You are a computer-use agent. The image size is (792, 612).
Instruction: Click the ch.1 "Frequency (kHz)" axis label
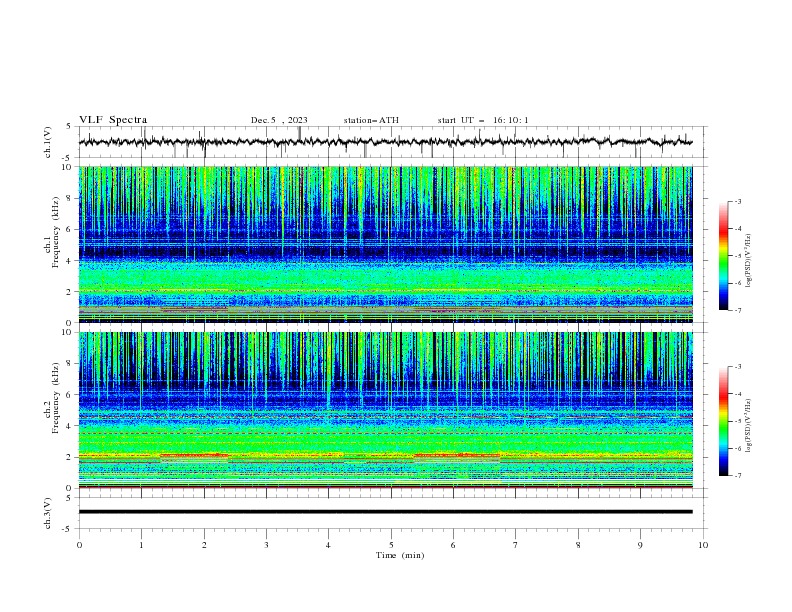click(56, 233)
